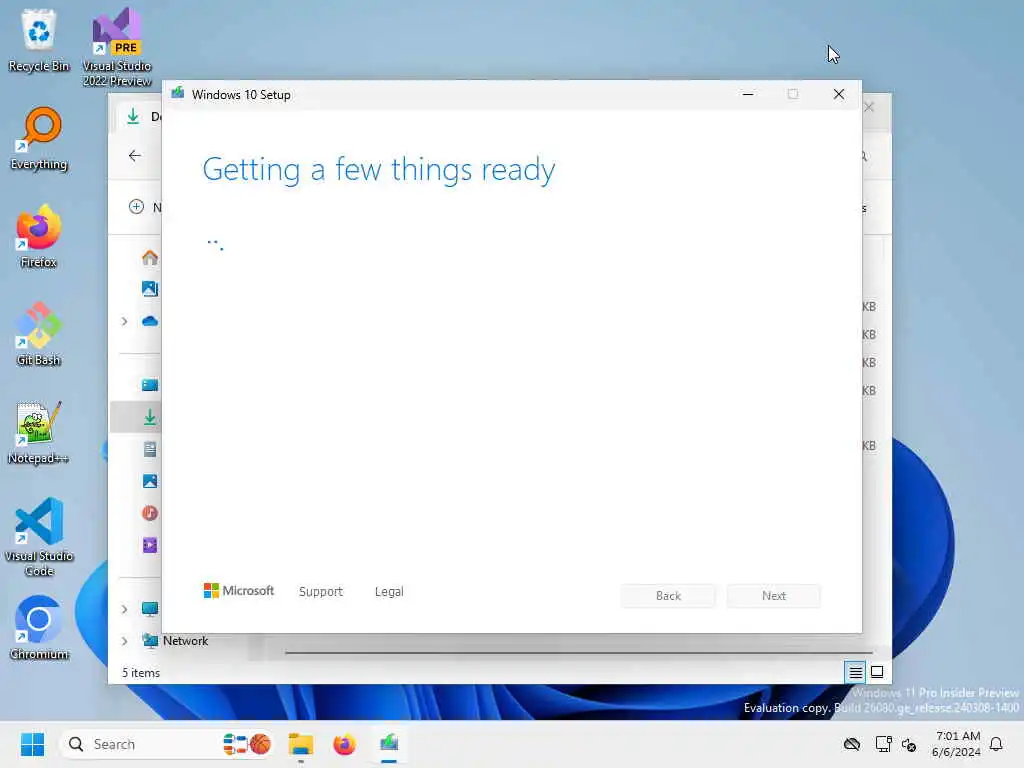
Task: Click the Explorer search magnifier icon
Action: coord(865,156)
